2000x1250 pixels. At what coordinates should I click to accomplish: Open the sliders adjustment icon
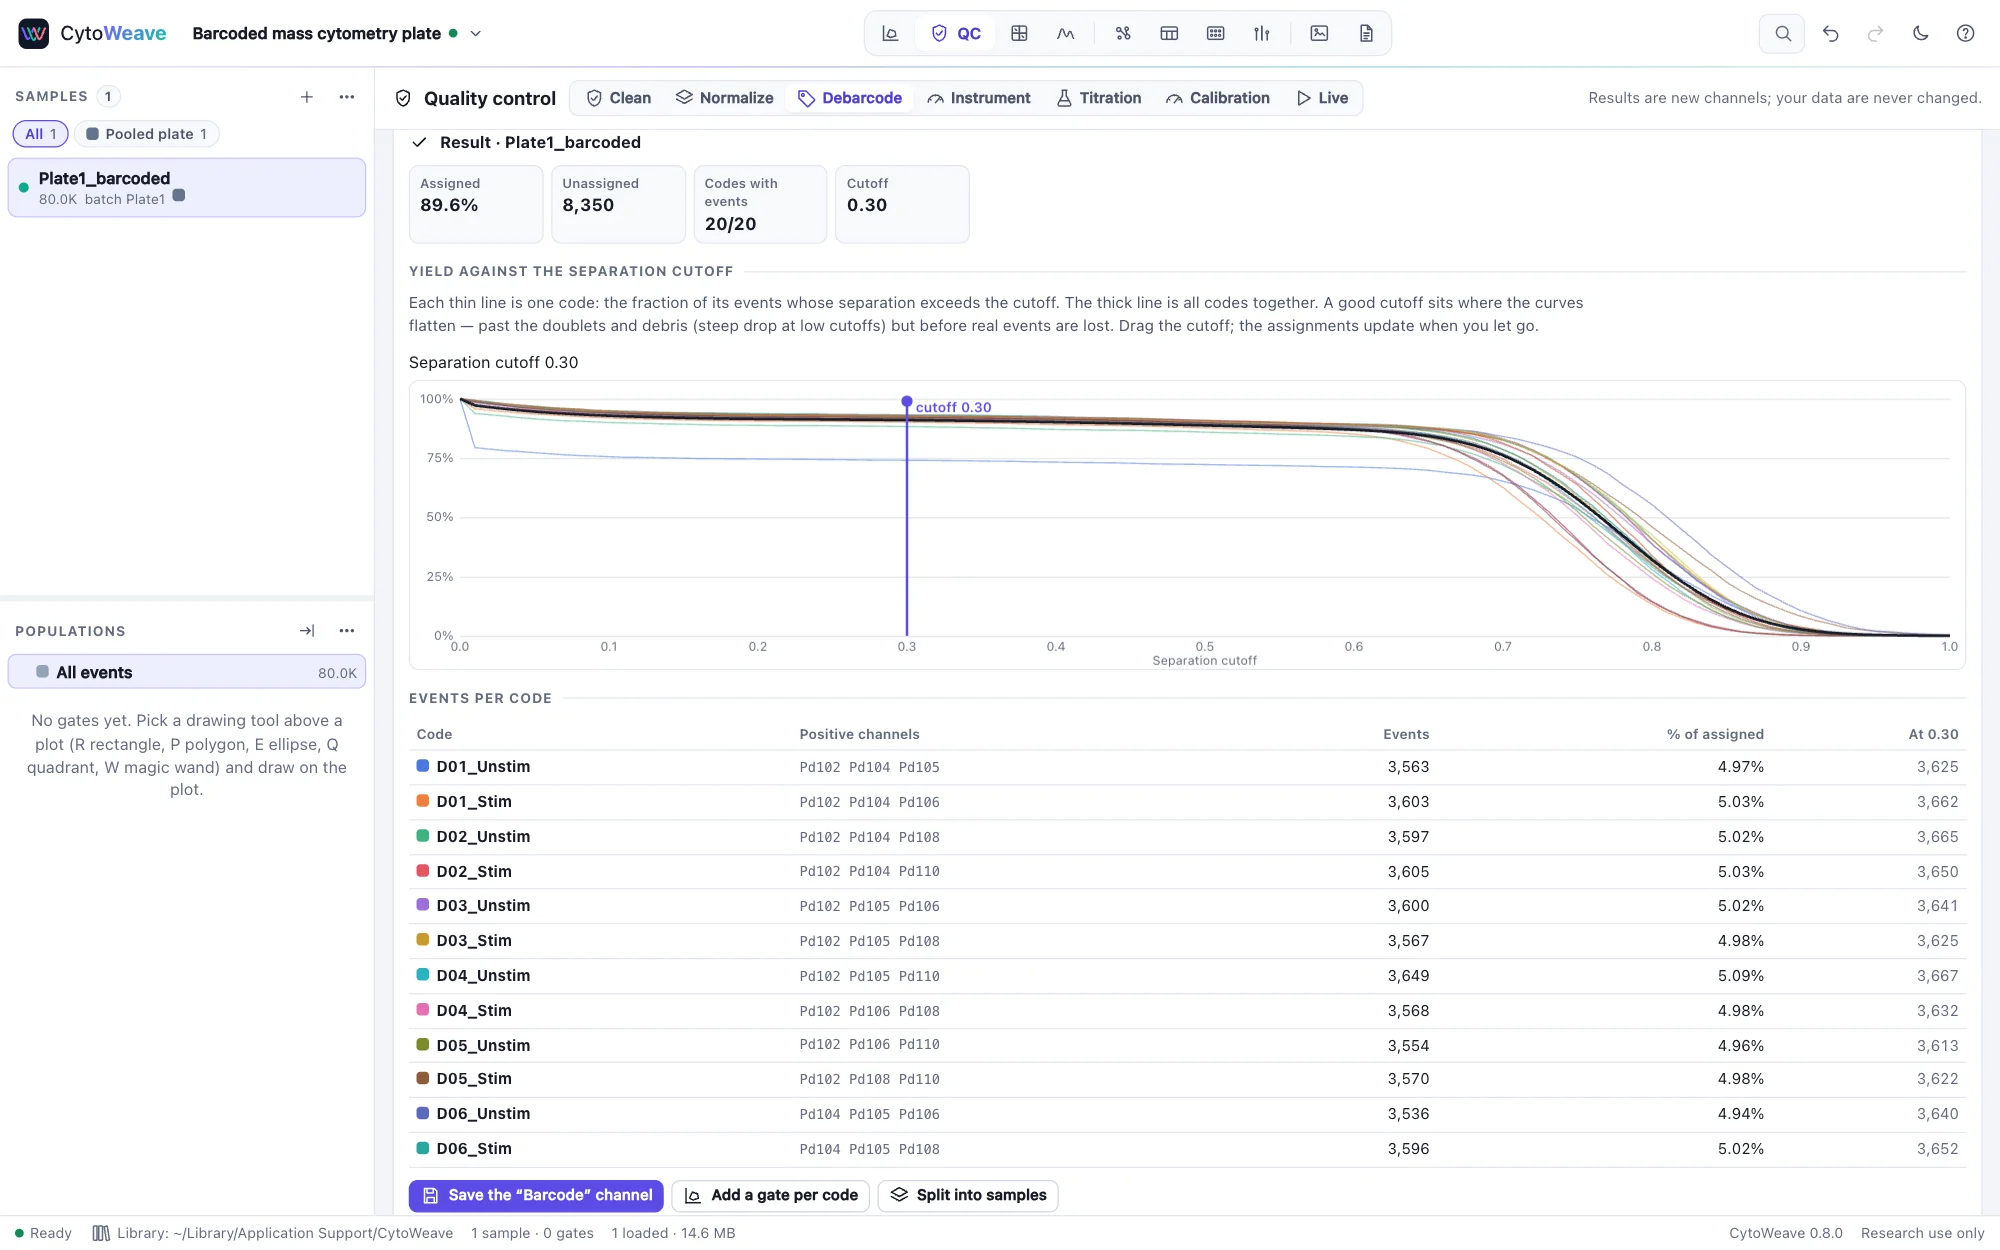[1262, 33]
